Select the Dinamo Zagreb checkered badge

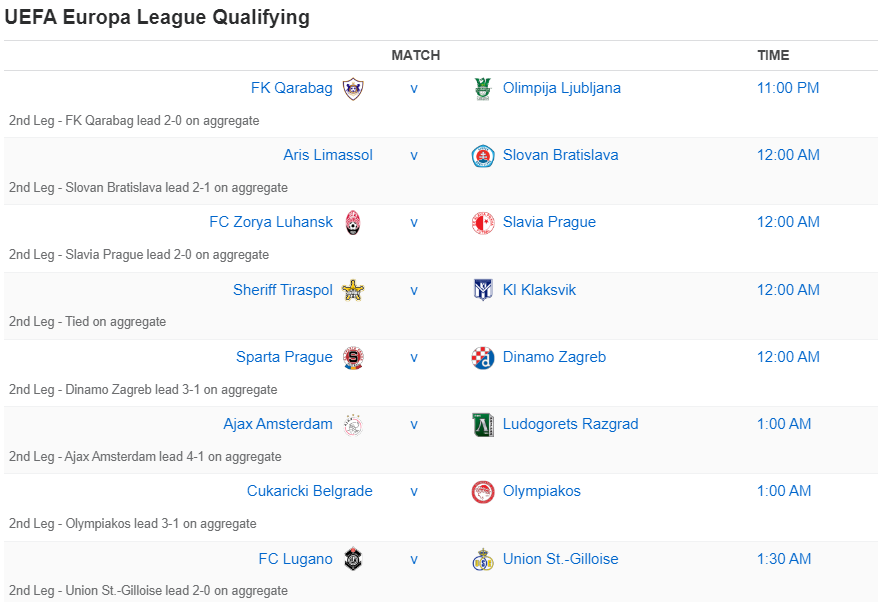coord(483,357)
